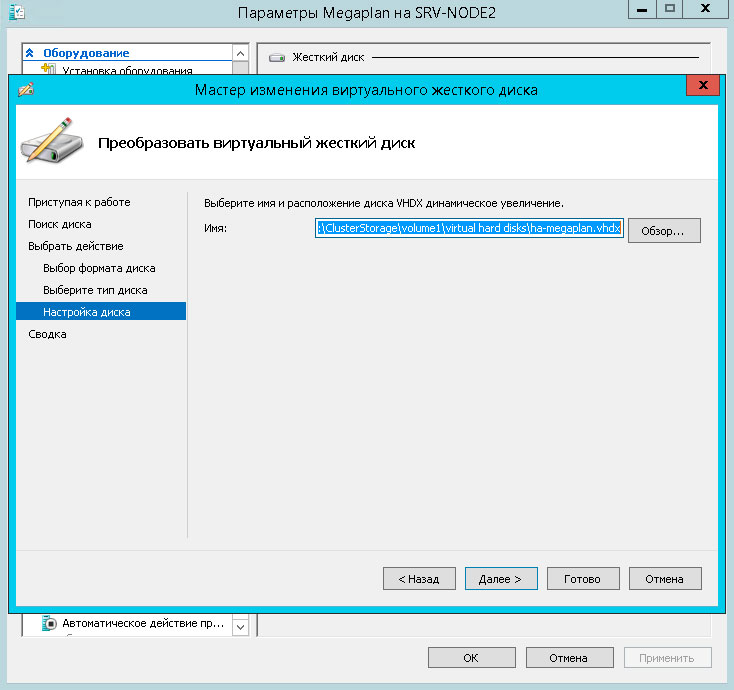
Task: Open the Выберите тип диска step
Action: tap(95, 290)
